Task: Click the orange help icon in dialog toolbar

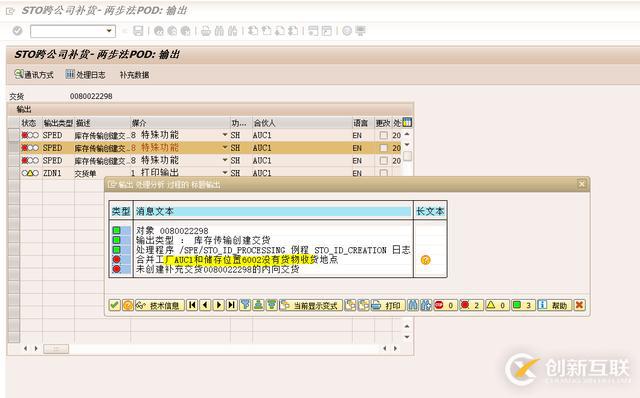Action: (128, 305)
